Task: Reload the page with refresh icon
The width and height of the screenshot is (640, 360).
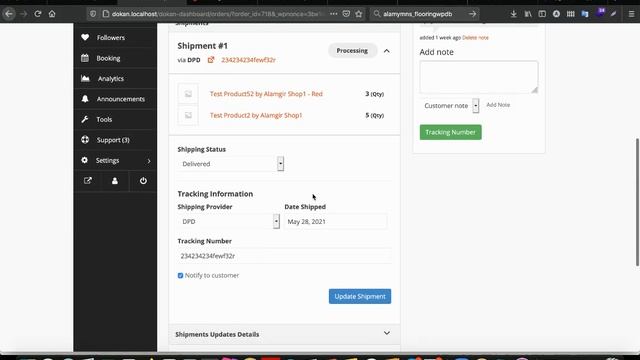Action: 38,14
